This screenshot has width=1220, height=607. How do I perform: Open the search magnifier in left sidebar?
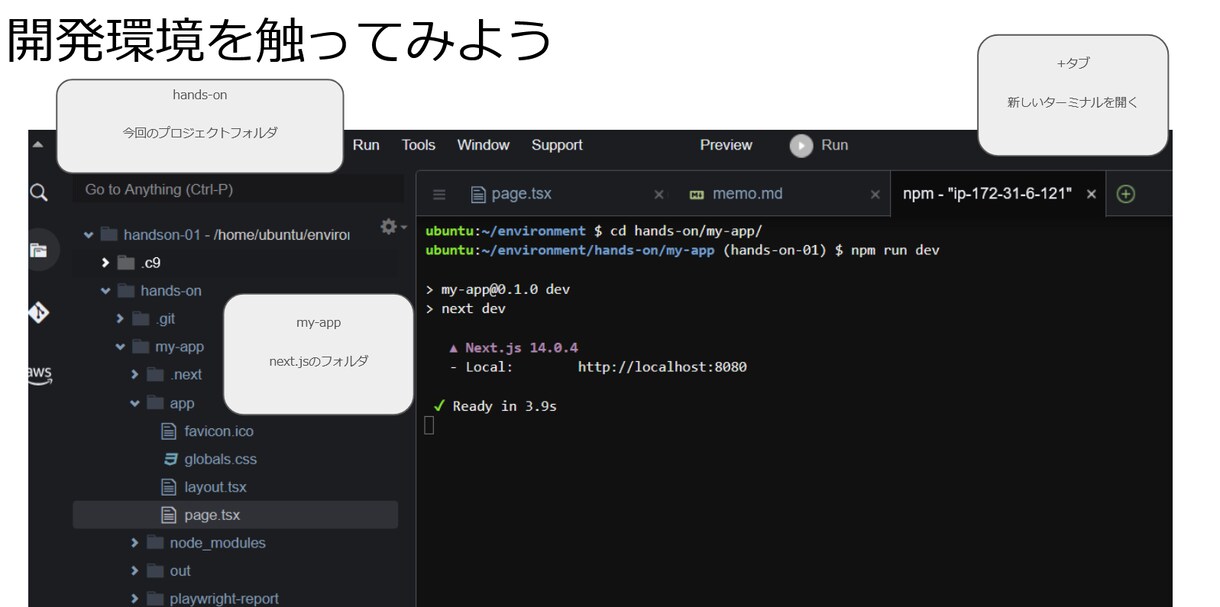[x=39, y=192]
